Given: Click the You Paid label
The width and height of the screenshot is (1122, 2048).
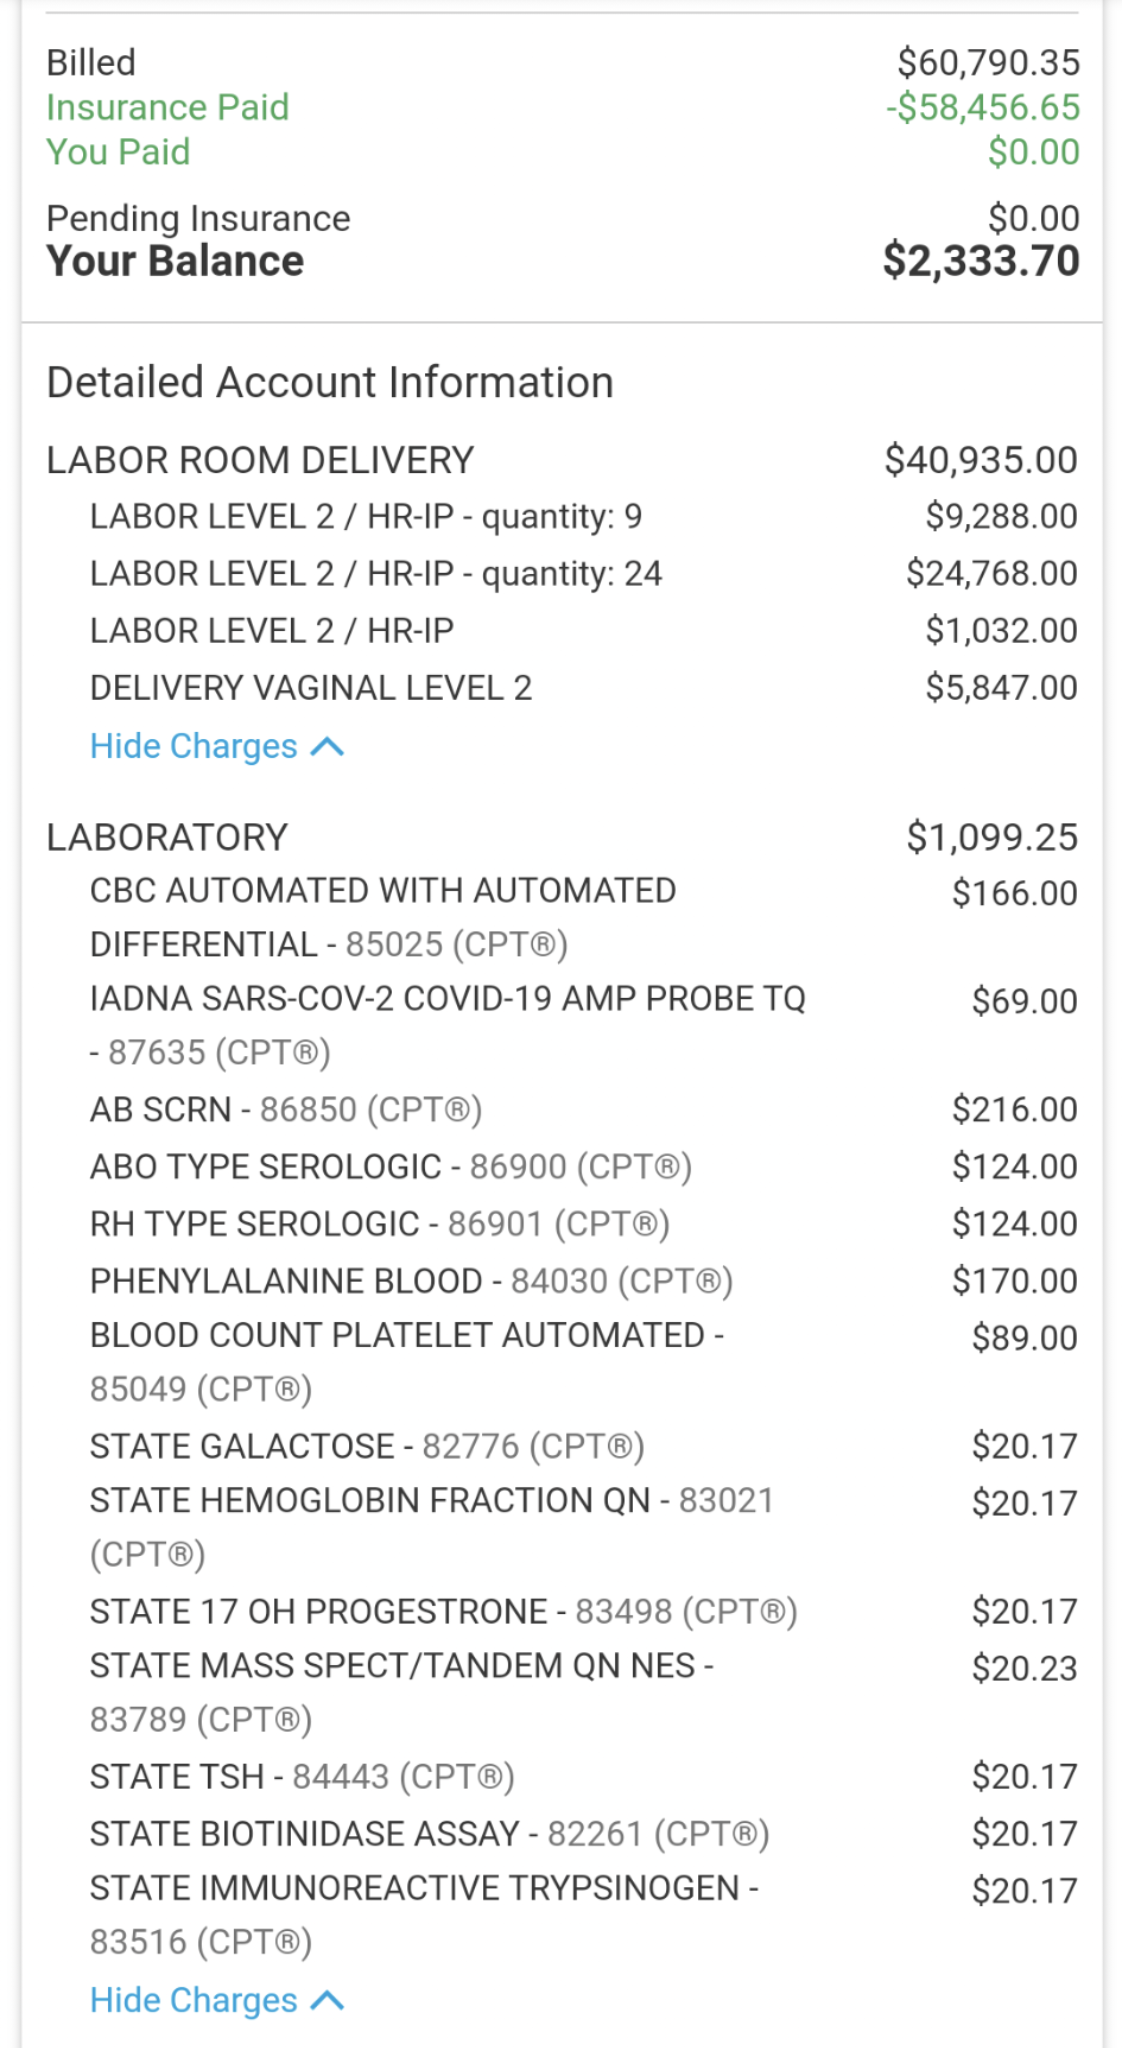Looking at the screenshot, I should [118, 152].
